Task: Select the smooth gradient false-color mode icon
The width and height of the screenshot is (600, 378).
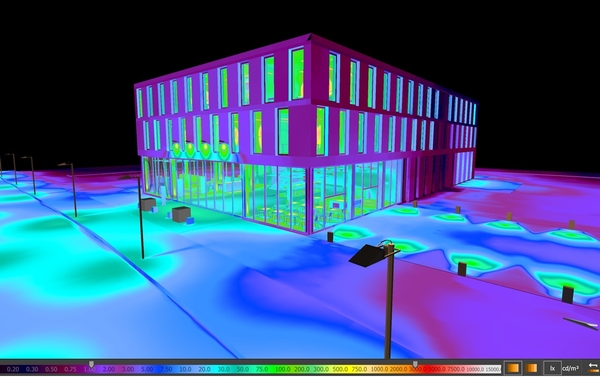Action: coord(513,368)
